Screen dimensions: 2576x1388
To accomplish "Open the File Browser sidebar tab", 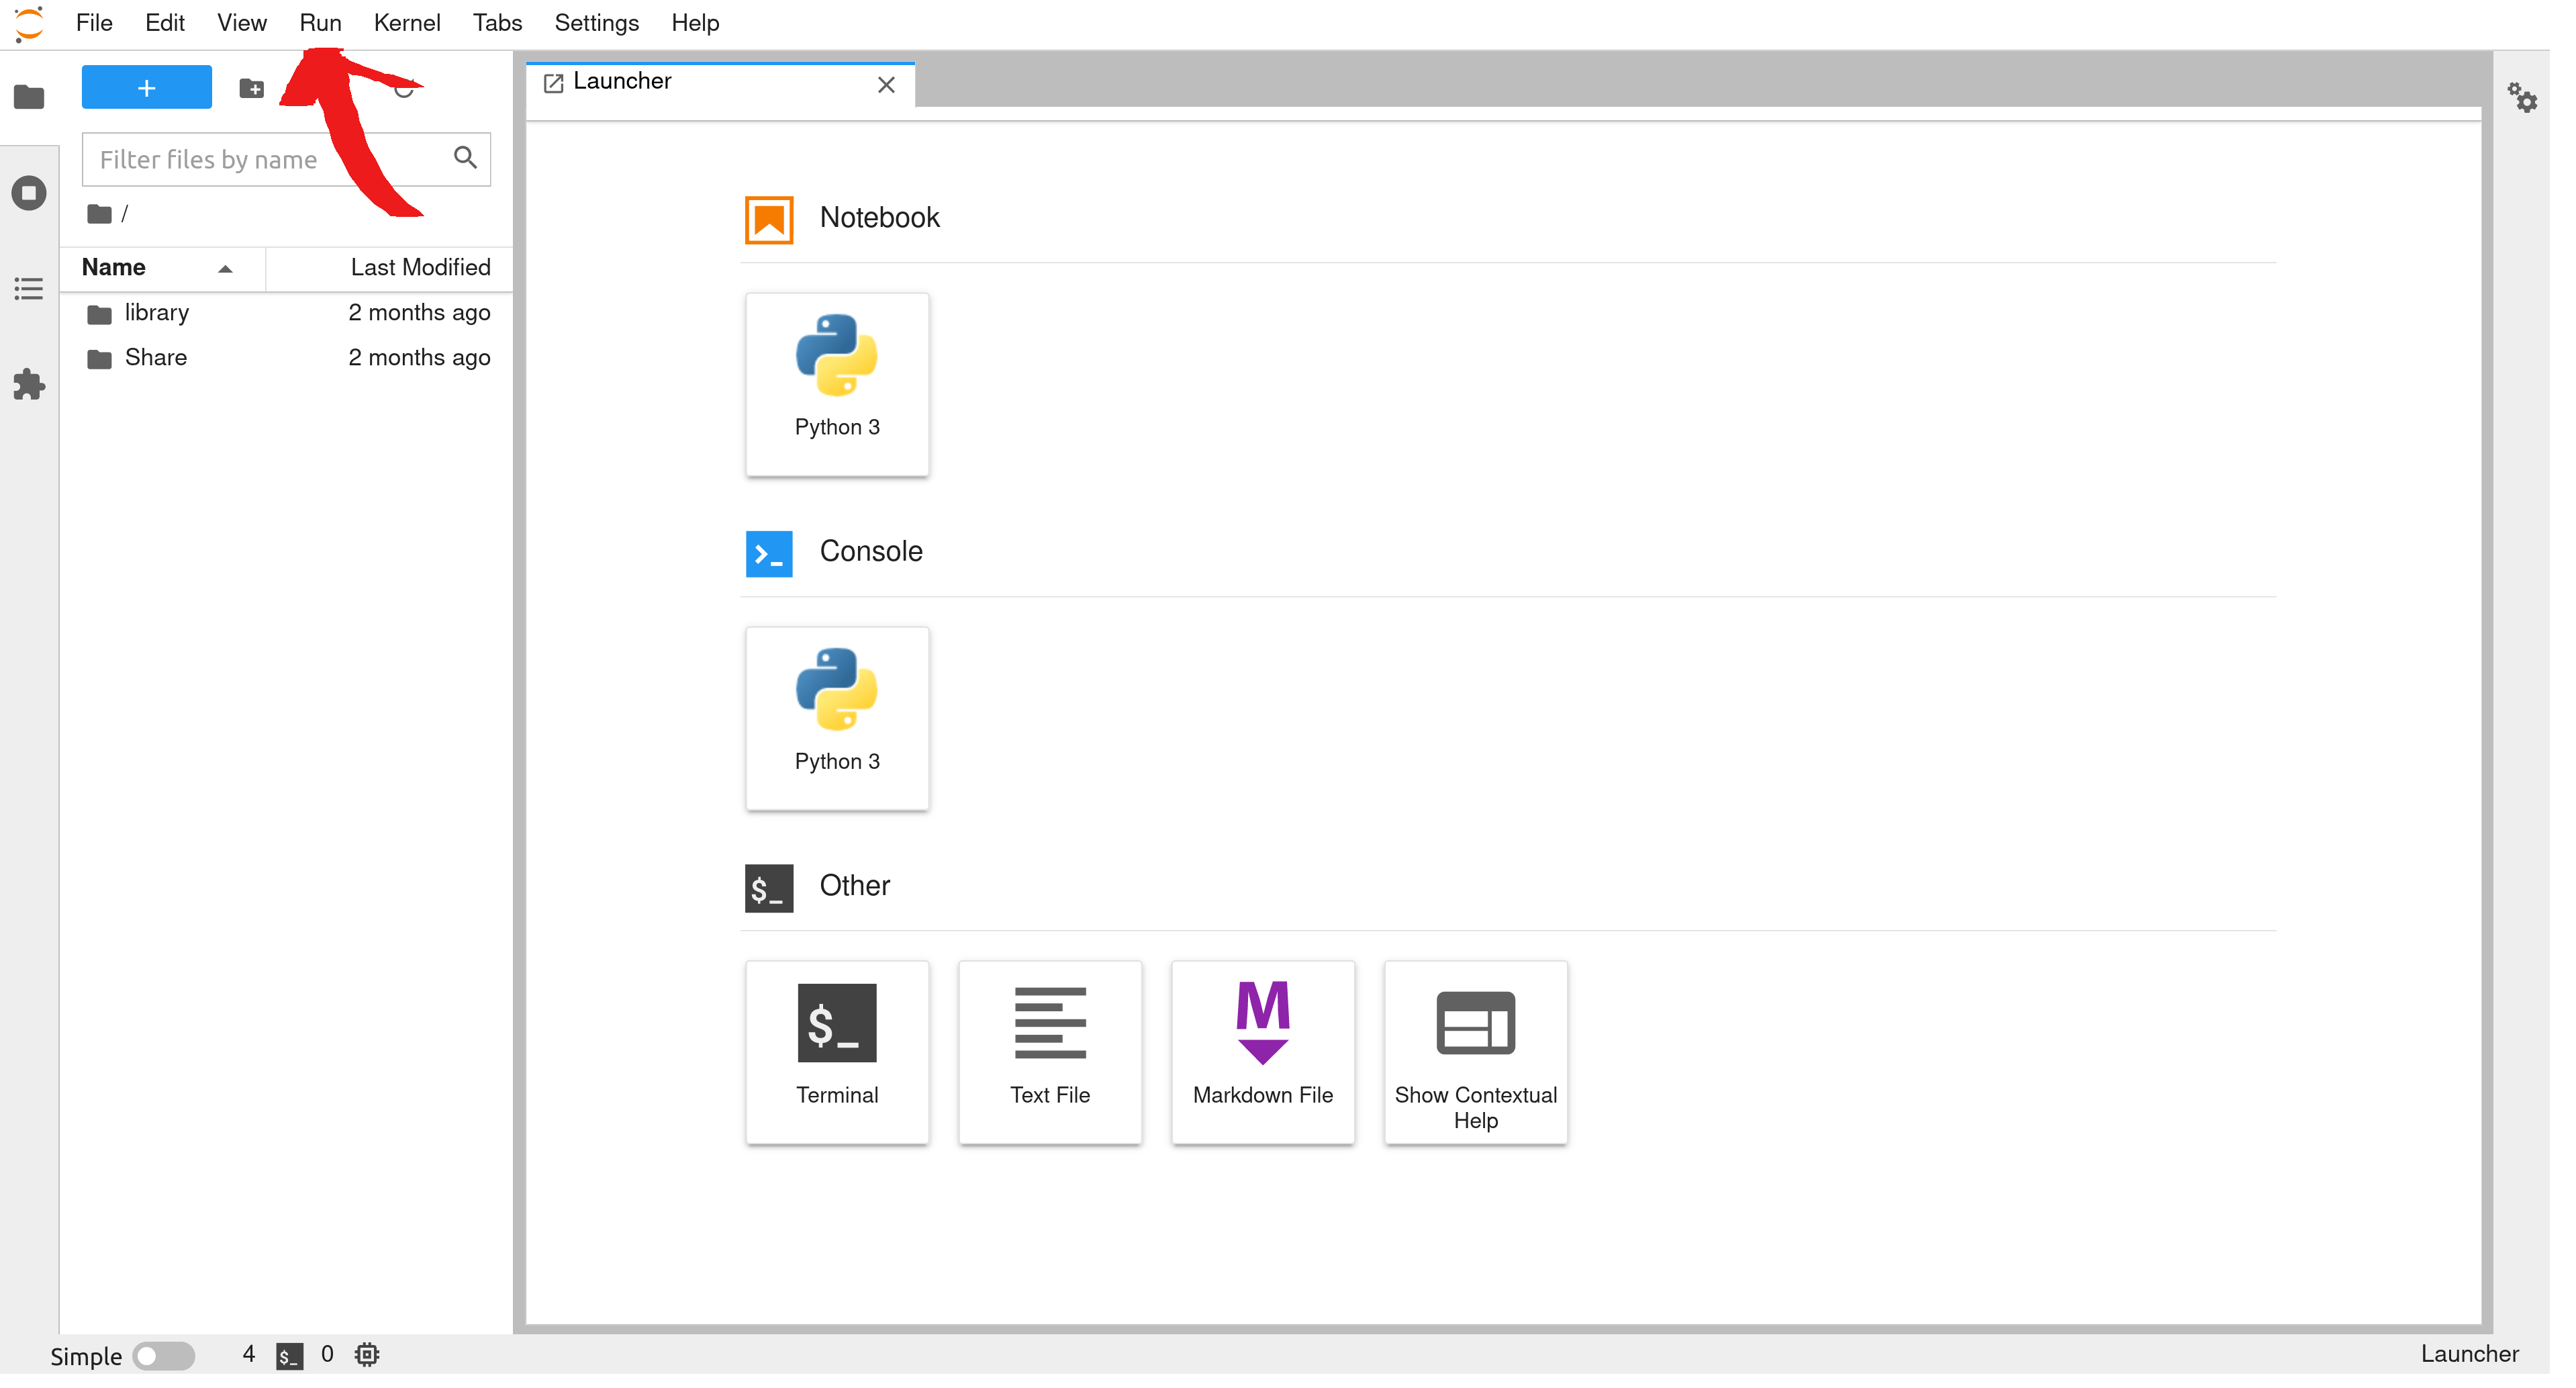I will [29, 98].
